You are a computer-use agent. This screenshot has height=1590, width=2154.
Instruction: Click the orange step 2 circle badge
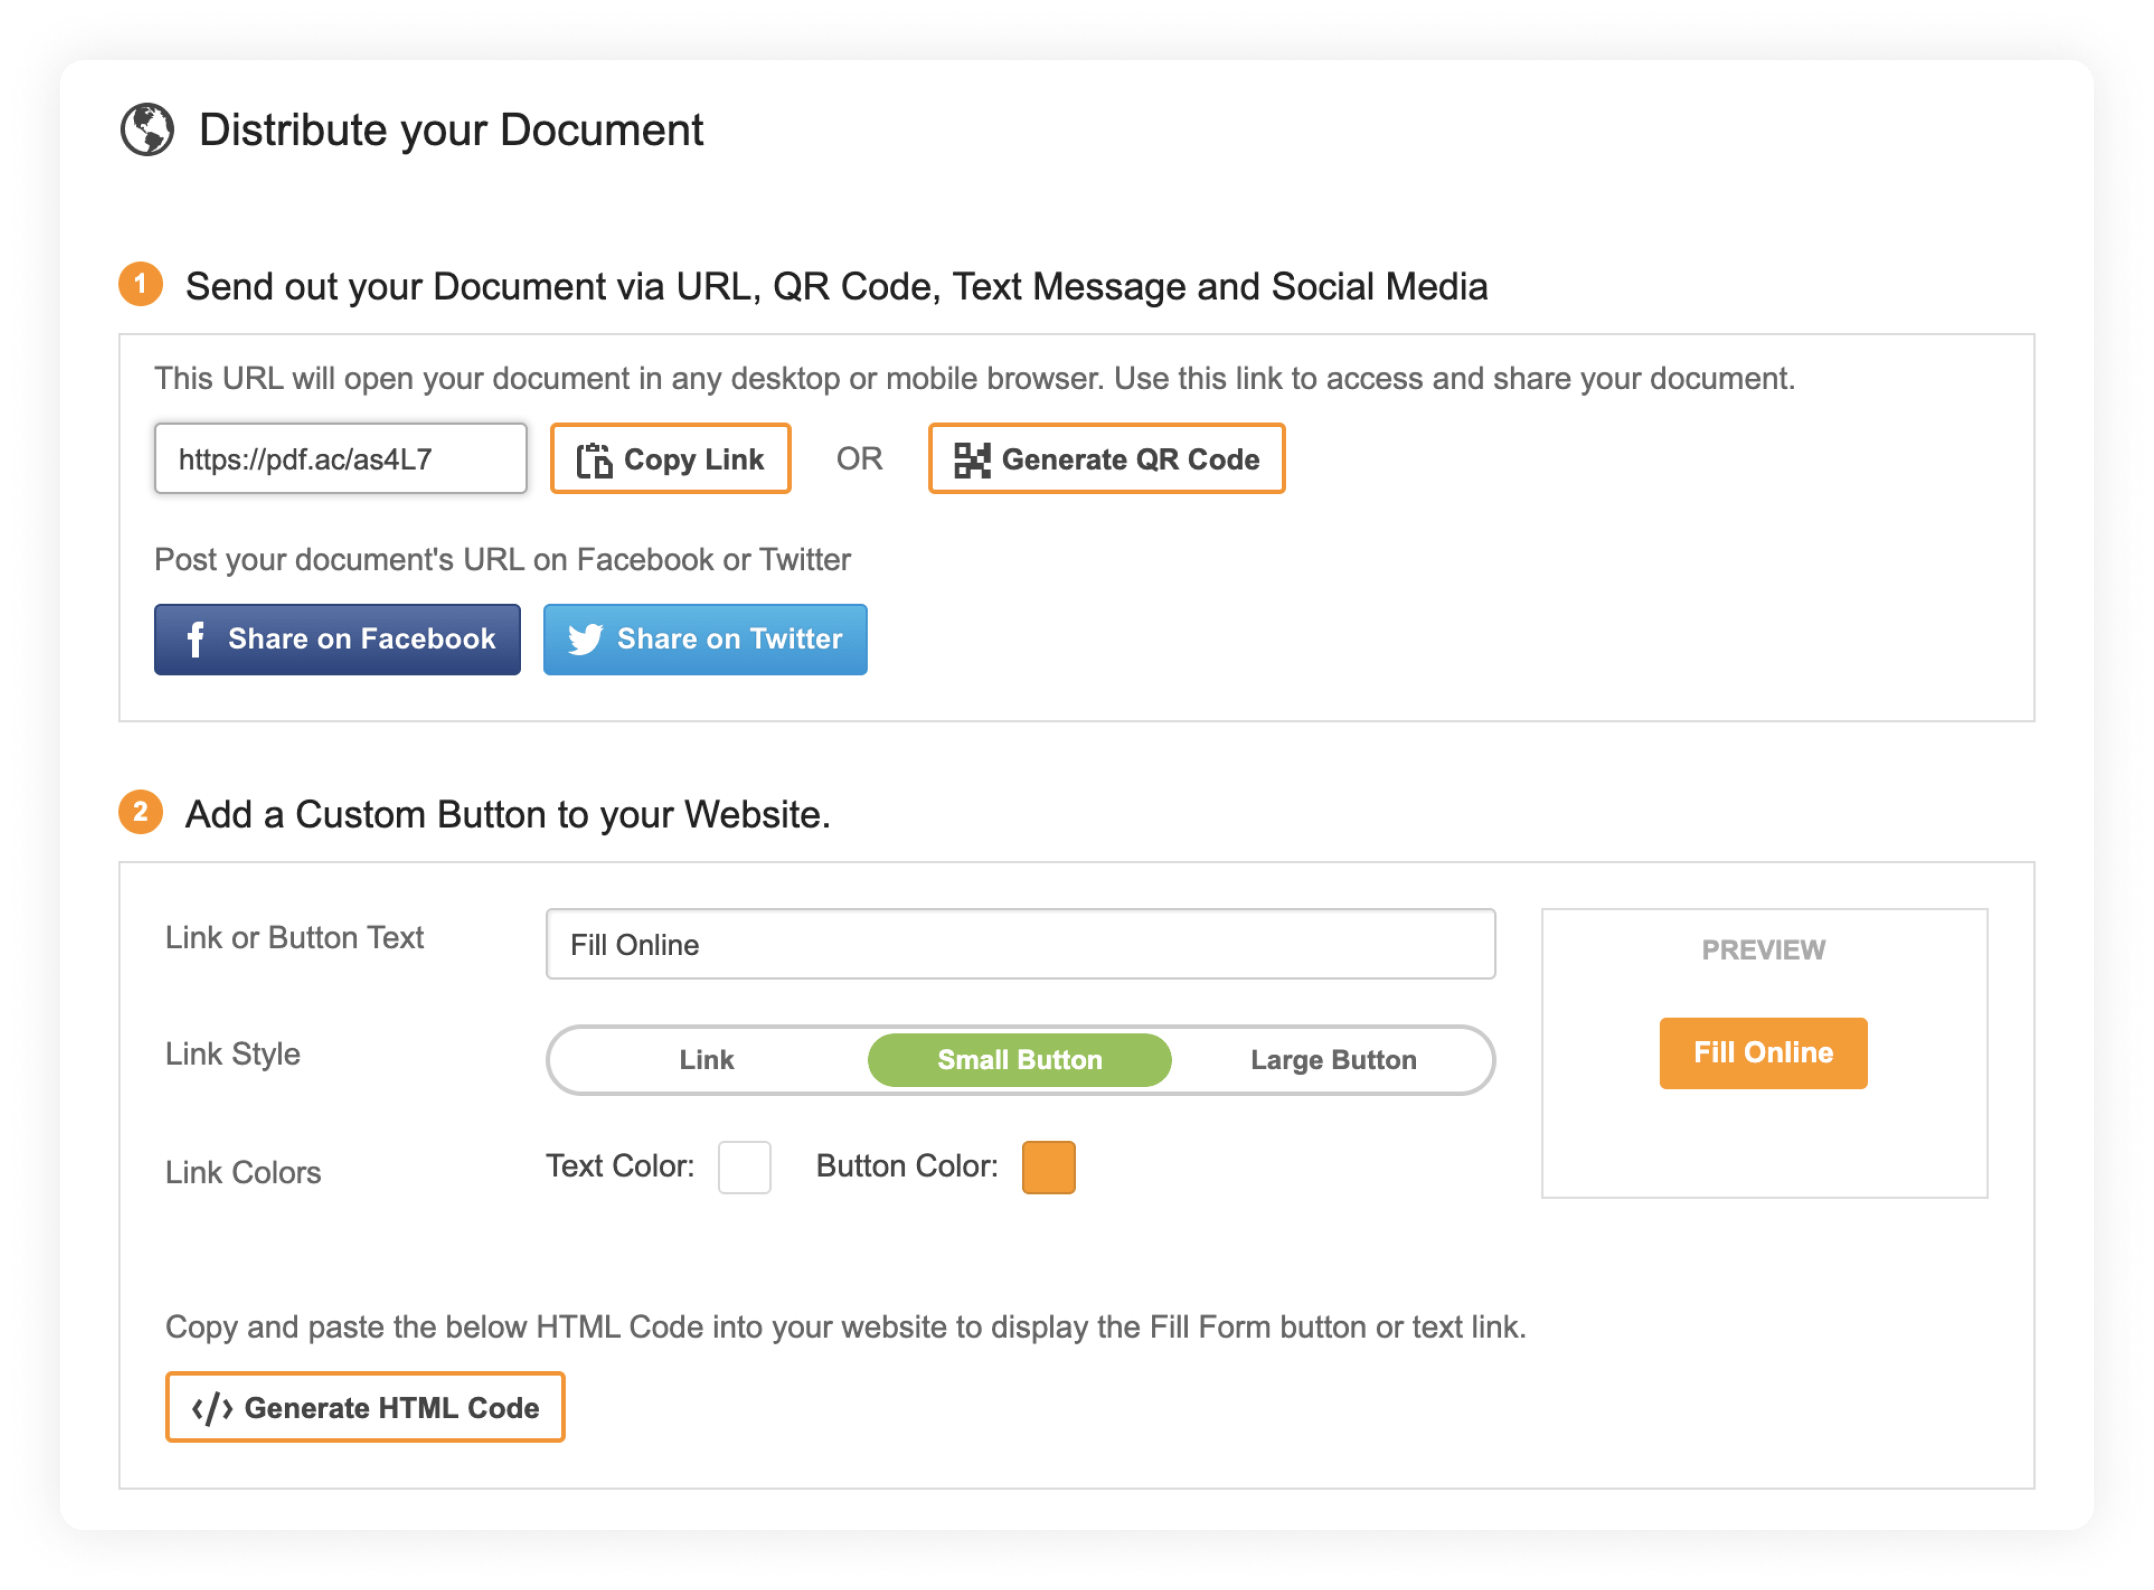[142, 814]
